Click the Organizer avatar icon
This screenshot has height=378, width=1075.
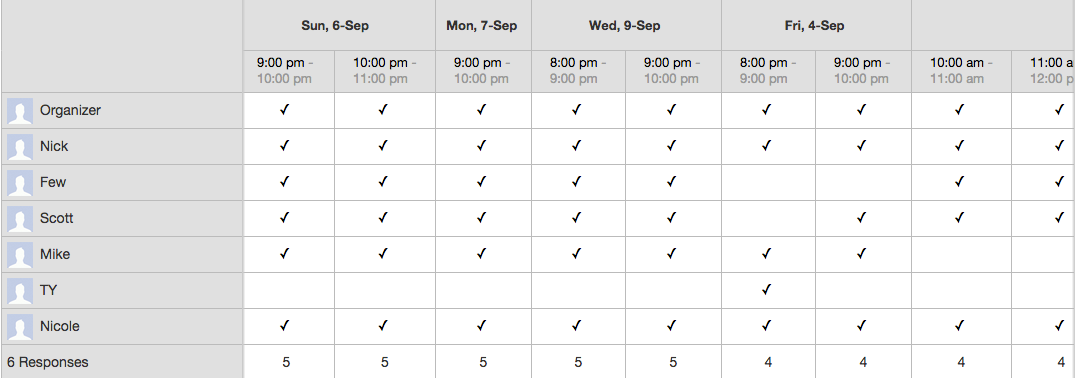click(x=20, y=110)
